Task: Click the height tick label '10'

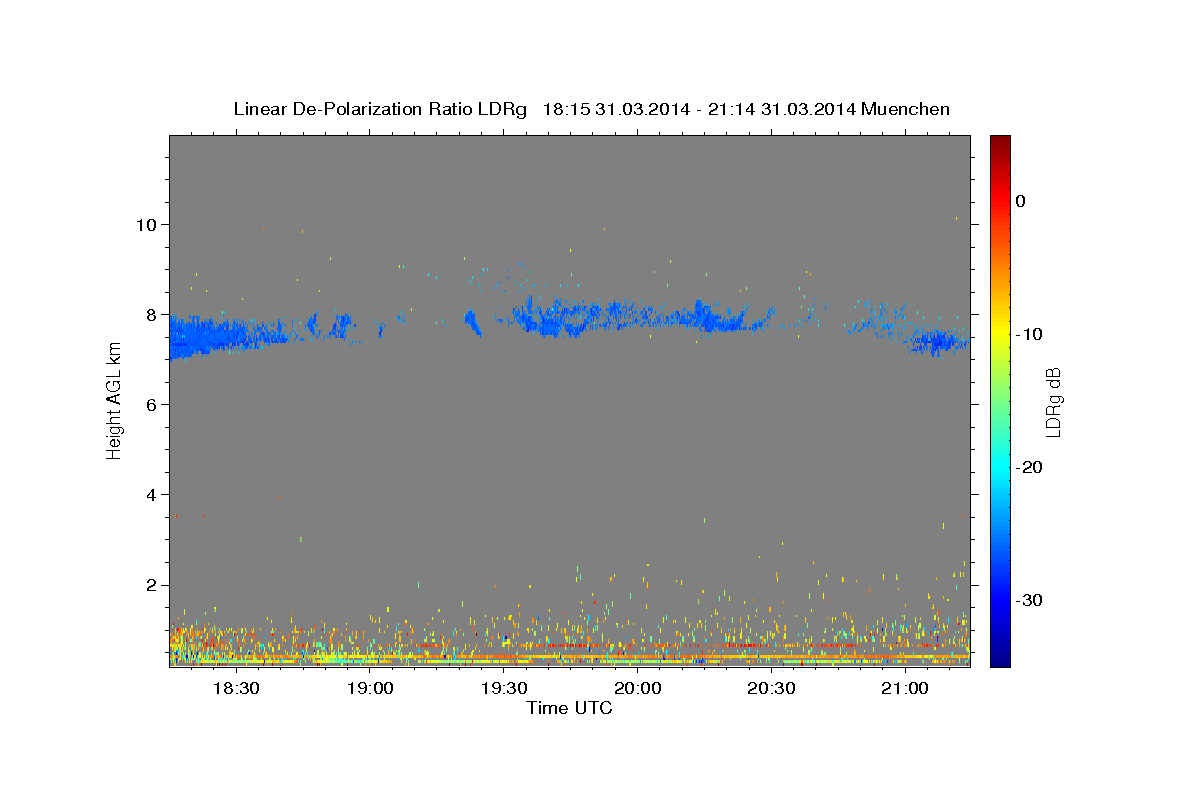Action: click(149, 224)
